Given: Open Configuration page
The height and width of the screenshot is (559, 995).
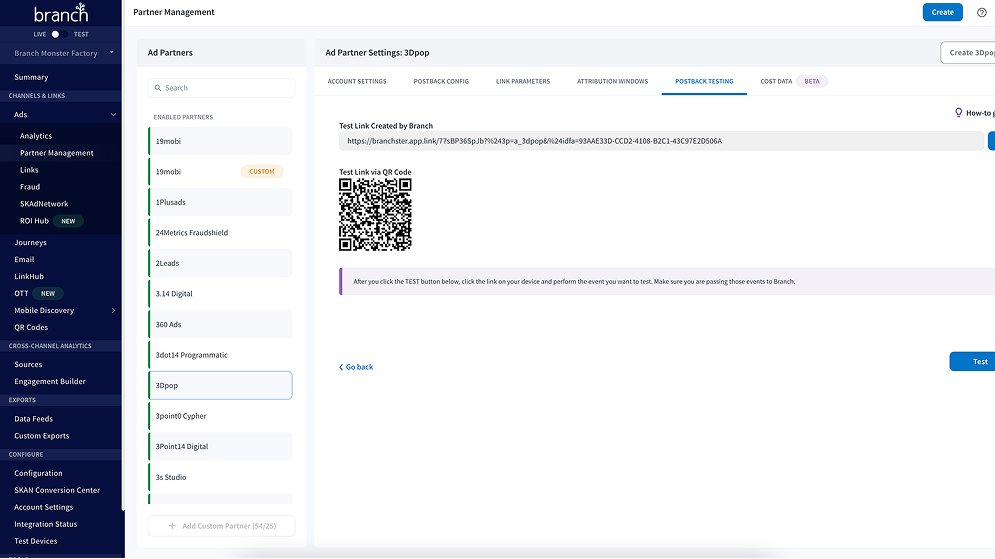Looking at the screenshot, I should [38, 473].
